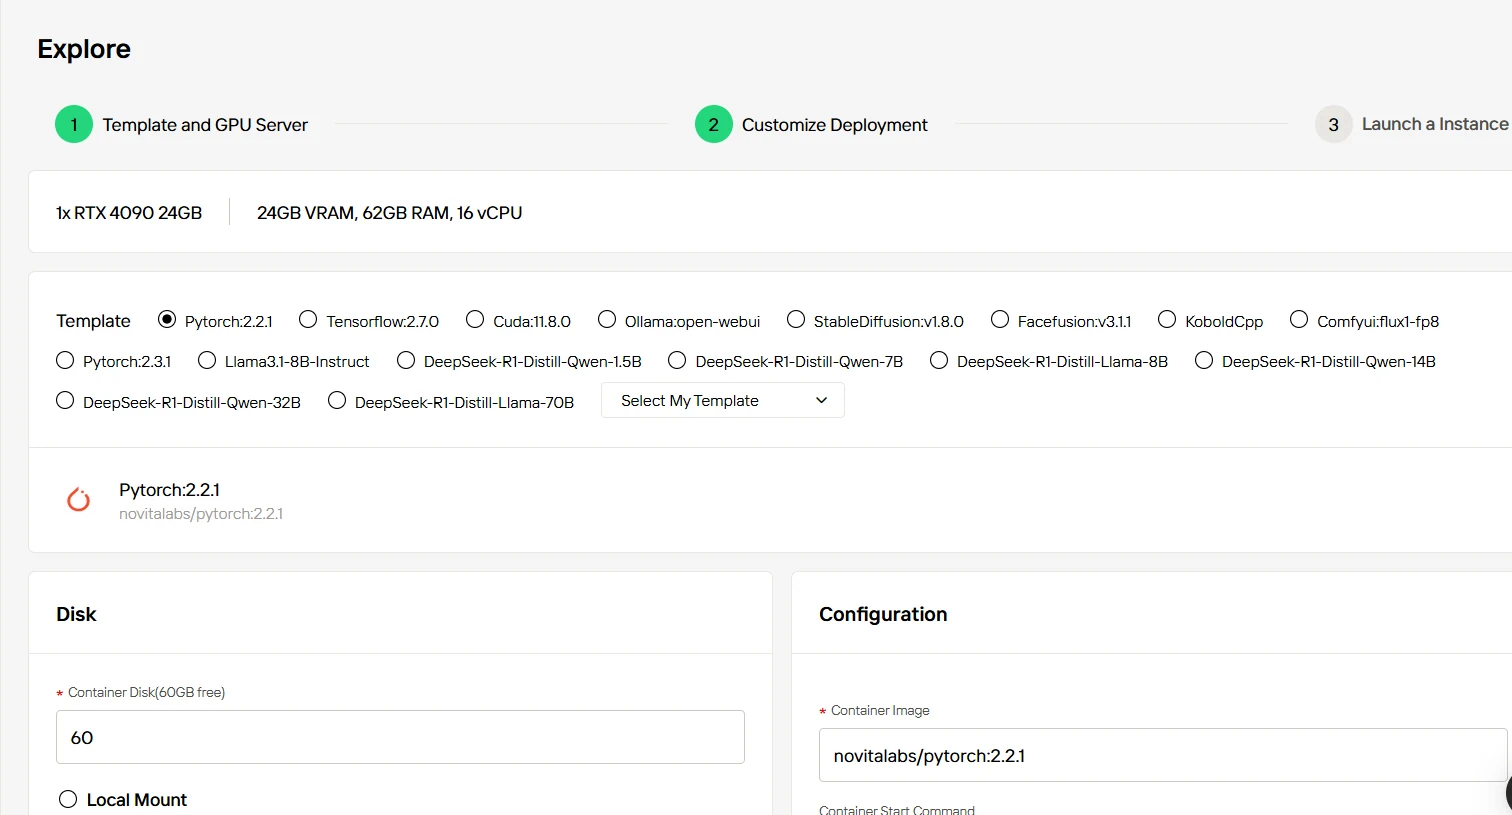Click the 1x RTX 4090 24GB label

(x=129, y=213)
